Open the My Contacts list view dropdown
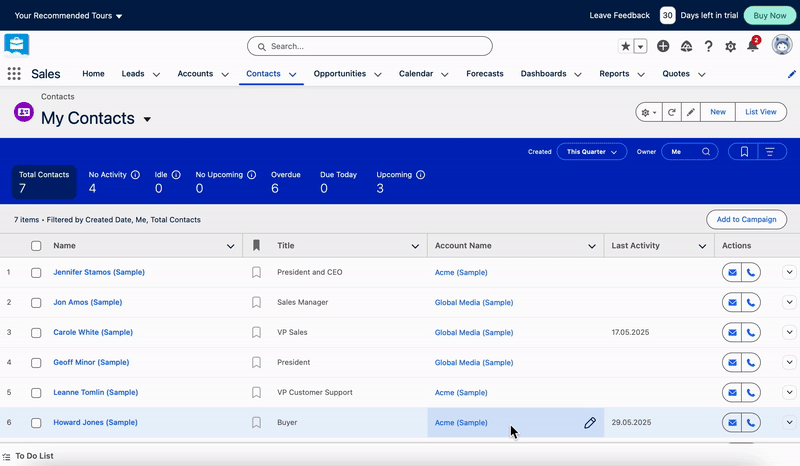This screenshot has width=800, height=466. pyautogui.click(x=147, y=119)
